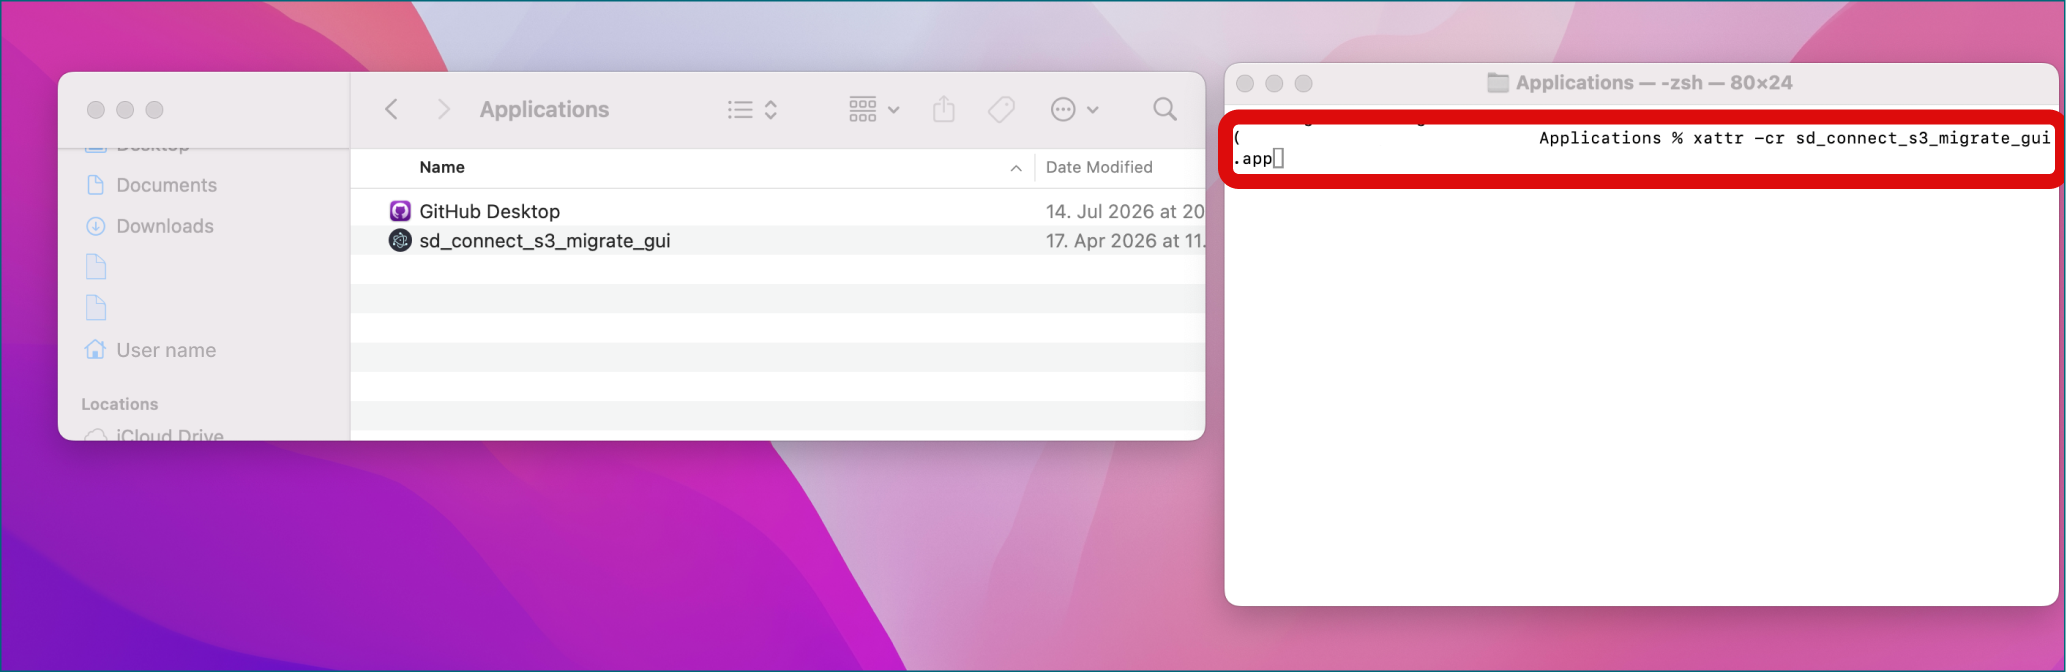Click the Share icon in Finder toolbar
The height and width of the screenshot is (672, 2066).
point(944,109)
